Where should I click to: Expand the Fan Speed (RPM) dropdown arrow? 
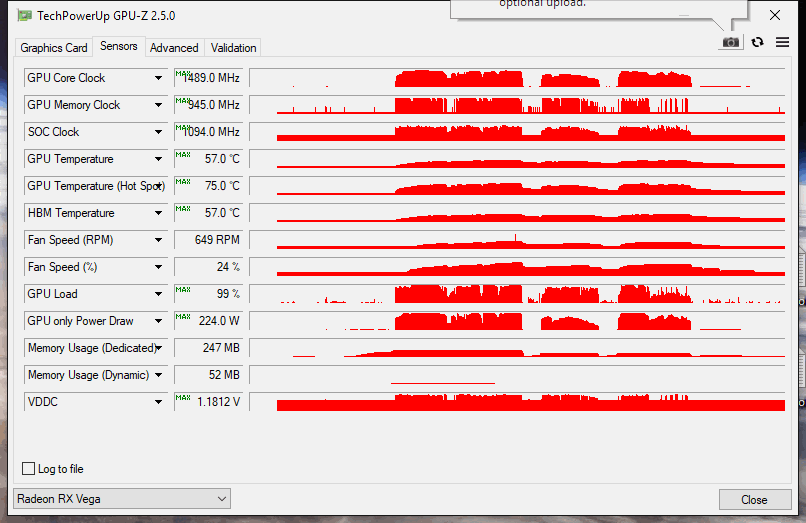coord(158,240)
